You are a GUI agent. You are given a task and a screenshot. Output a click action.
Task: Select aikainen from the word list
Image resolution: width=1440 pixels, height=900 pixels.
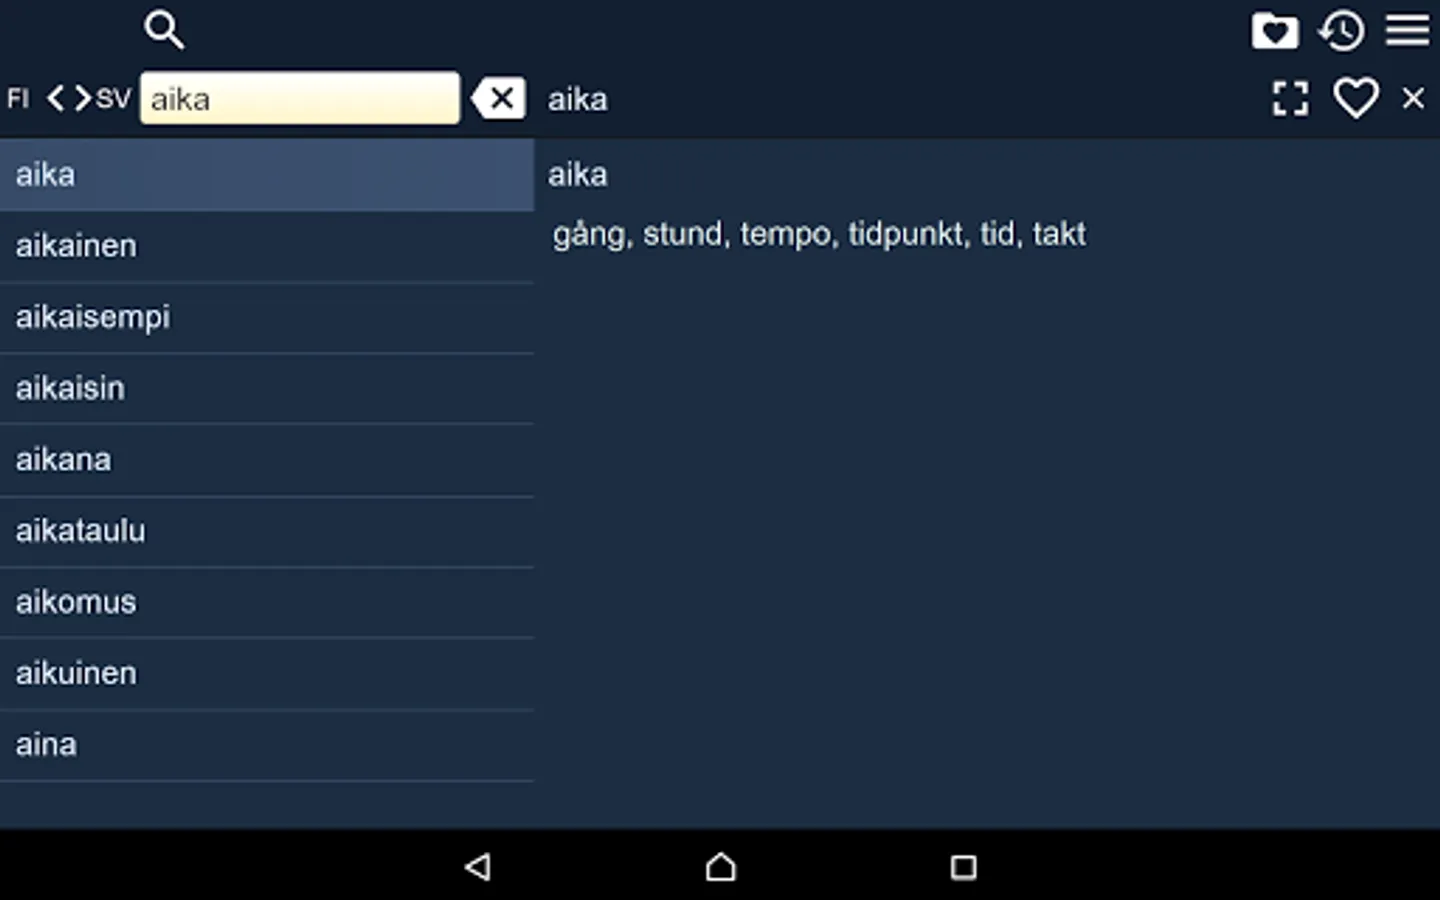point(266,246)
